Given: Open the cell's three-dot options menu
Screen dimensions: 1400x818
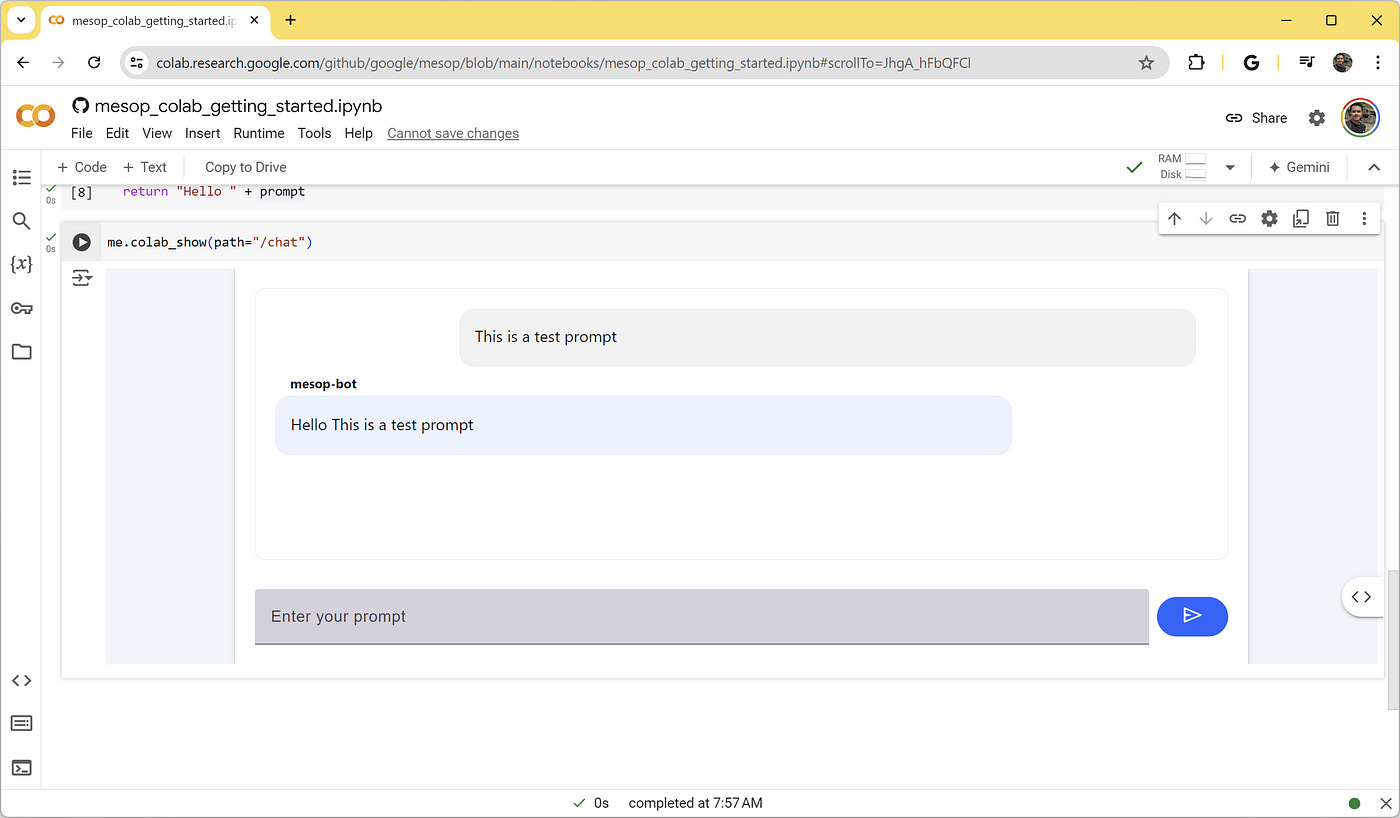Looking at the screenshot, I should click(x=1364, y=218).
